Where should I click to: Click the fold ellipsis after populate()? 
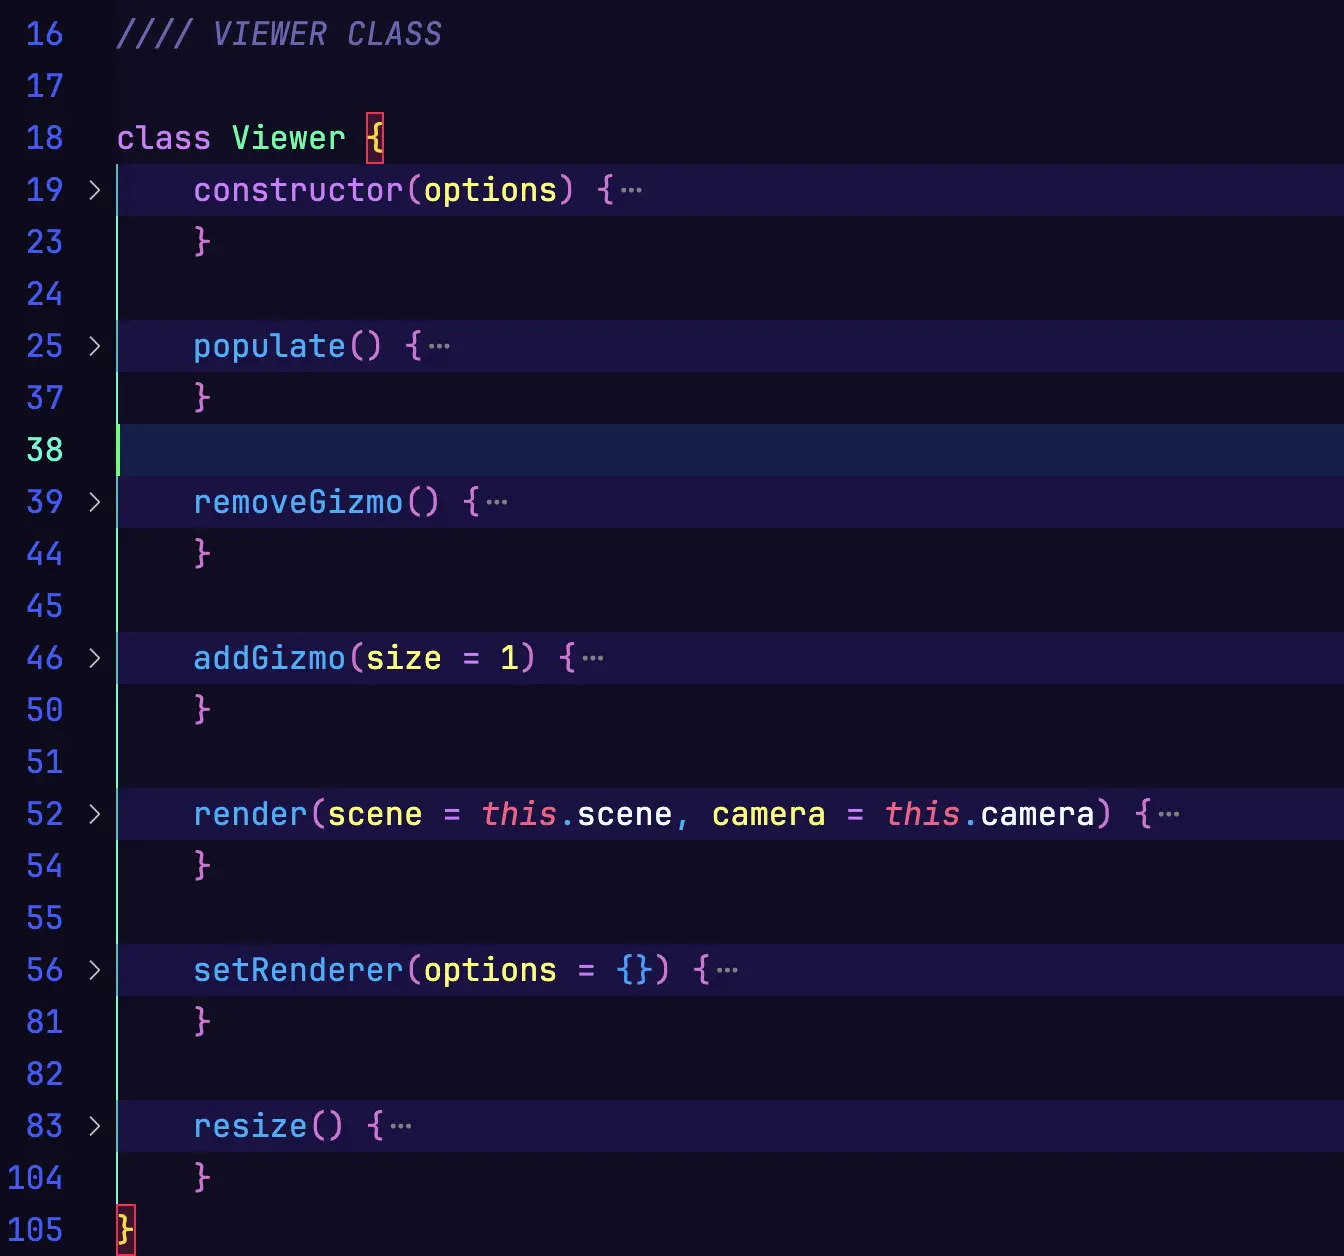(x=439, y=347)
